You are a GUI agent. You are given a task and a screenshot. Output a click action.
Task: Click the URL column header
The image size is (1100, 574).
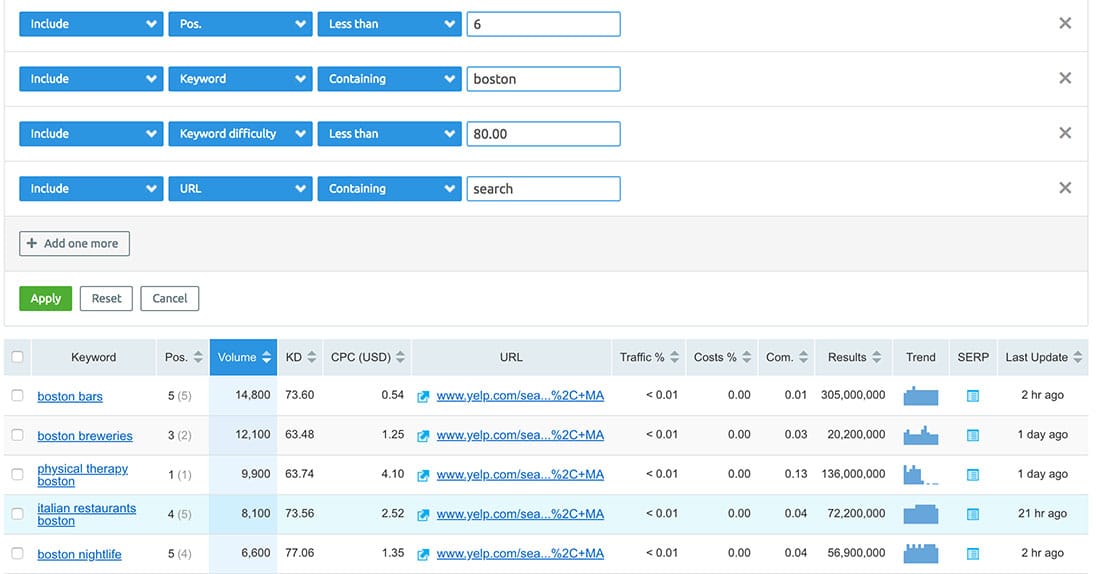click(511, 357)
